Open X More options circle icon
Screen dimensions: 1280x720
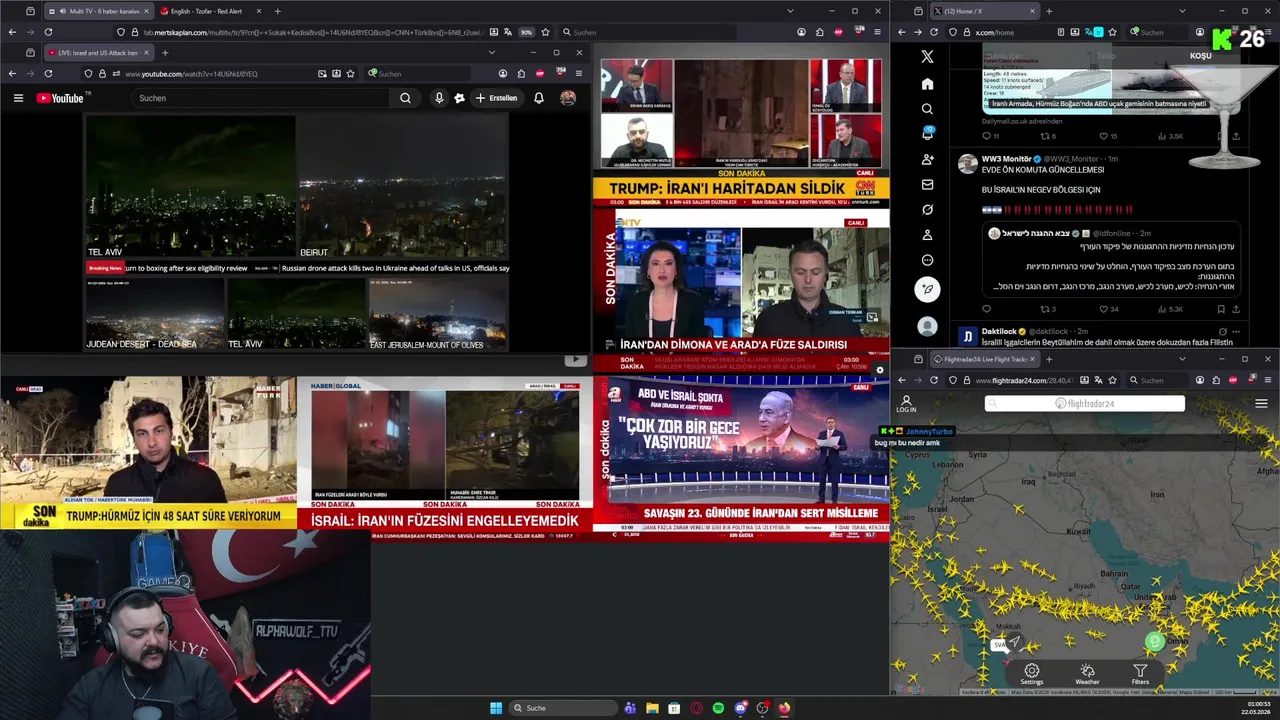(927, 260)
